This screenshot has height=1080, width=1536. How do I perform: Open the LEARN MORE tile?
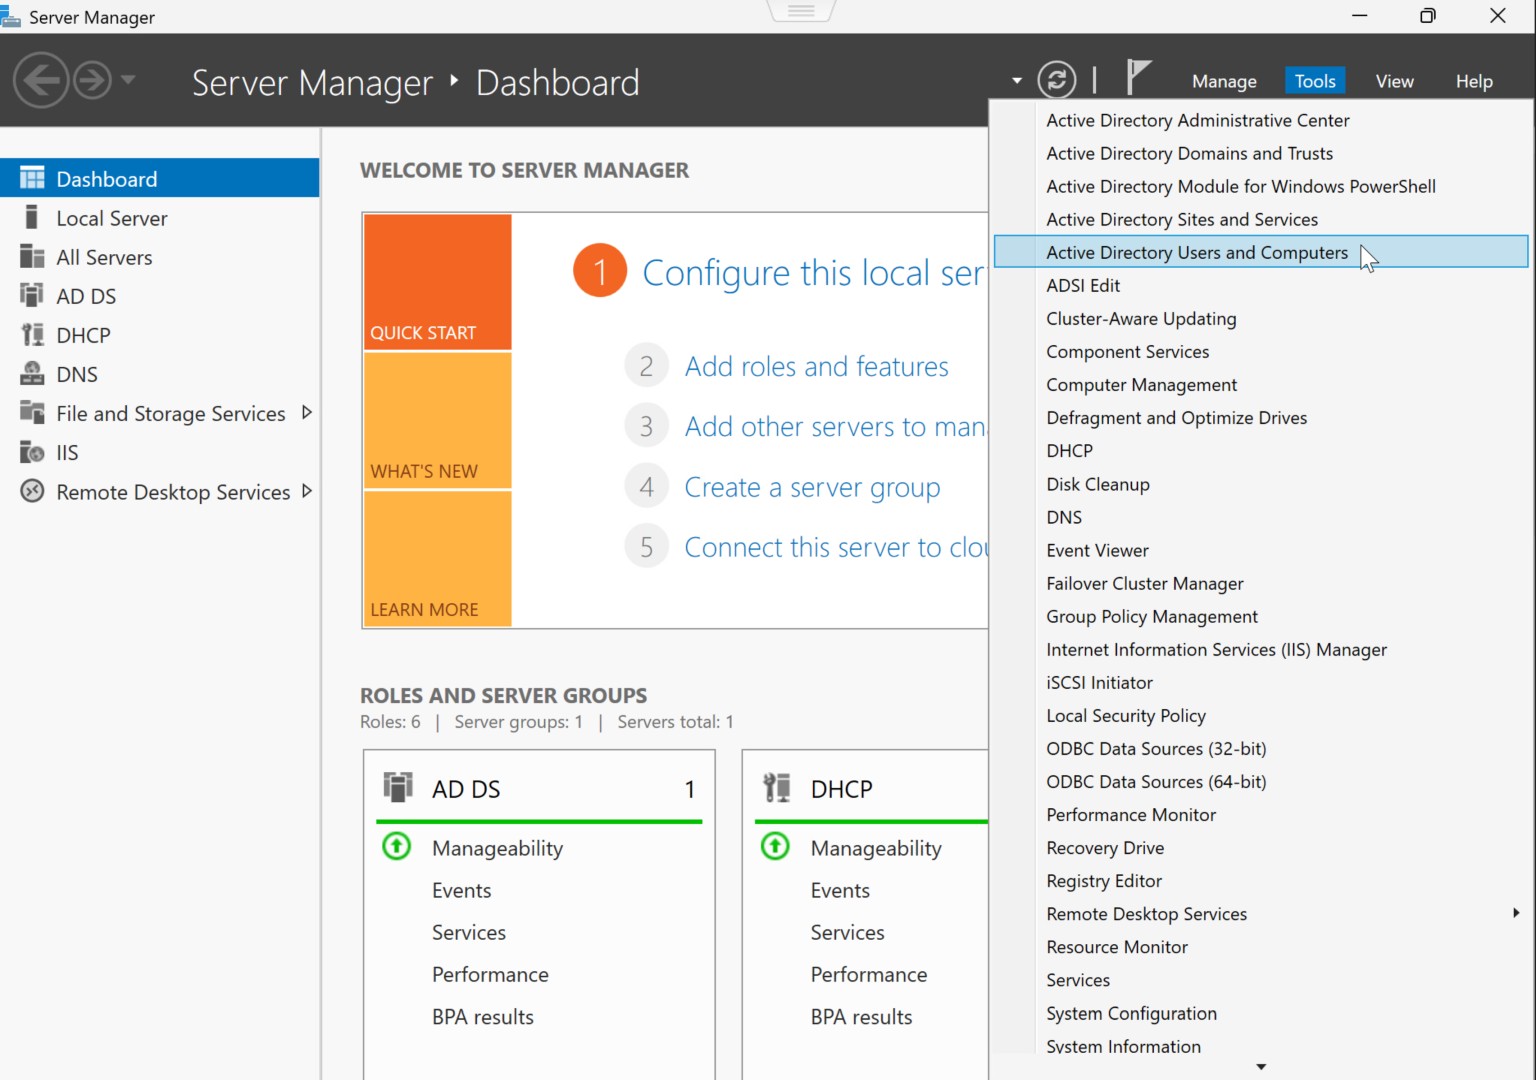point(437,559)
